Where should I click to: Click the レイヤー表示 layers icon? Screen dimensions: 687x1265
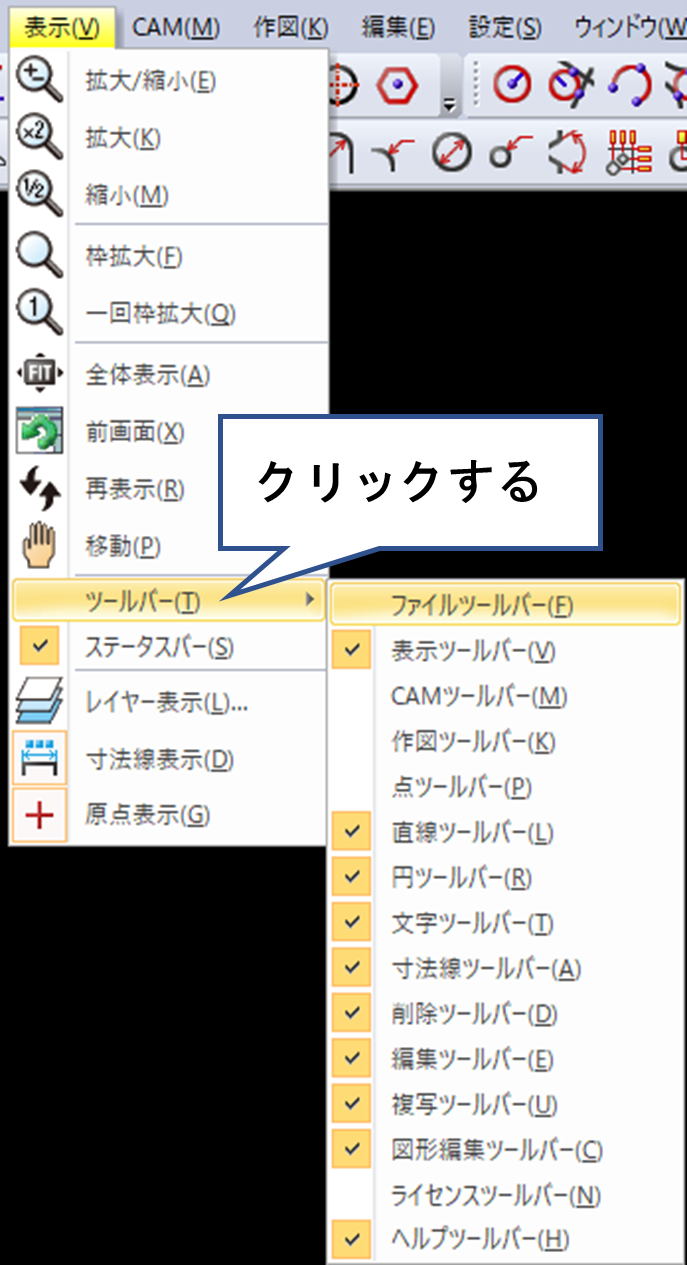(x=40, y=701)
